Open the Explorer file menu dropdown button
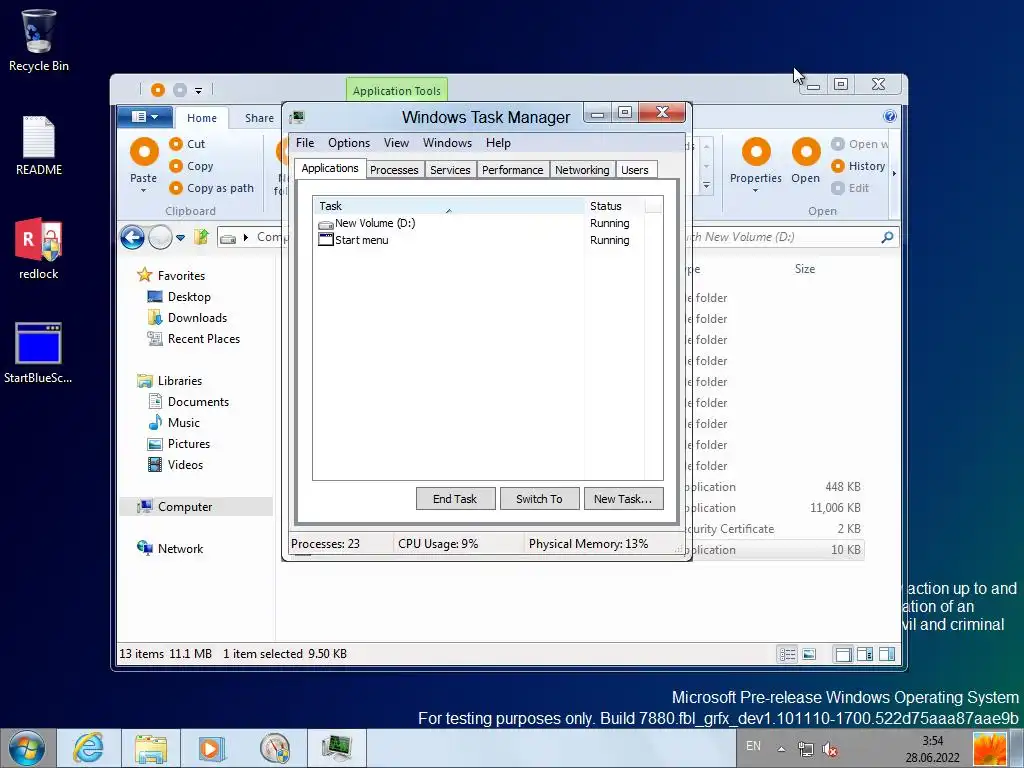Viewport: 1024px width, 768px height. pos(145,117)
